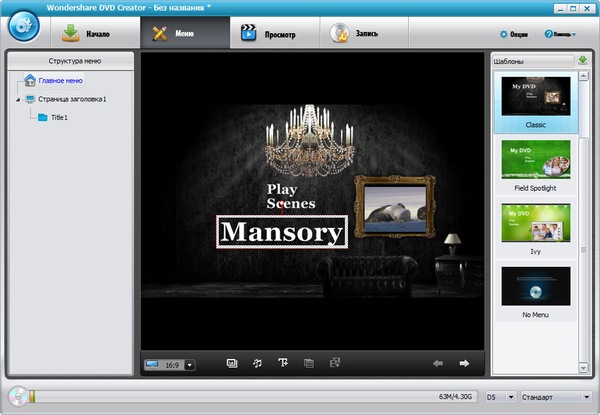Click the background music icon
Screen dimensions: 600x415
[x=257, y=364]
